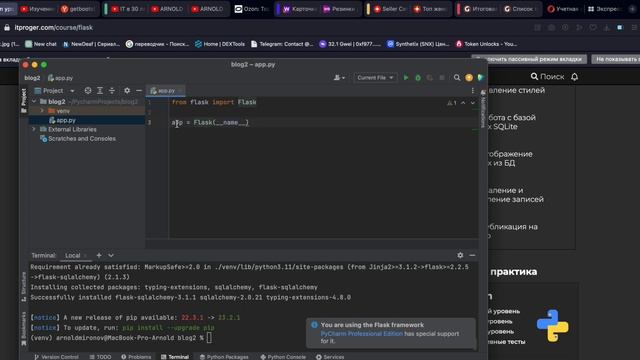The image size is (640, 360).
Task: Select opened file target icon in Project panel
Action: [88, 91]
